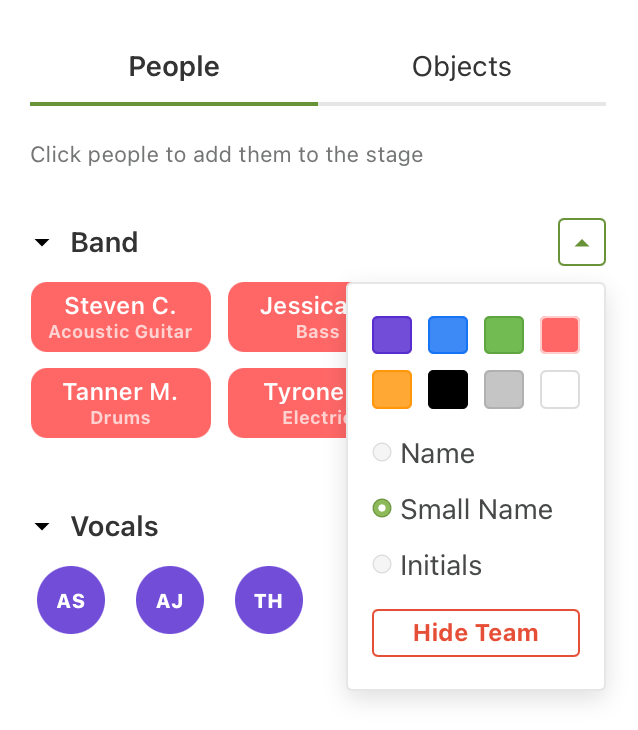Select the Small Name radio option
This screenshot has width=638, height=730.
(382, 509)
